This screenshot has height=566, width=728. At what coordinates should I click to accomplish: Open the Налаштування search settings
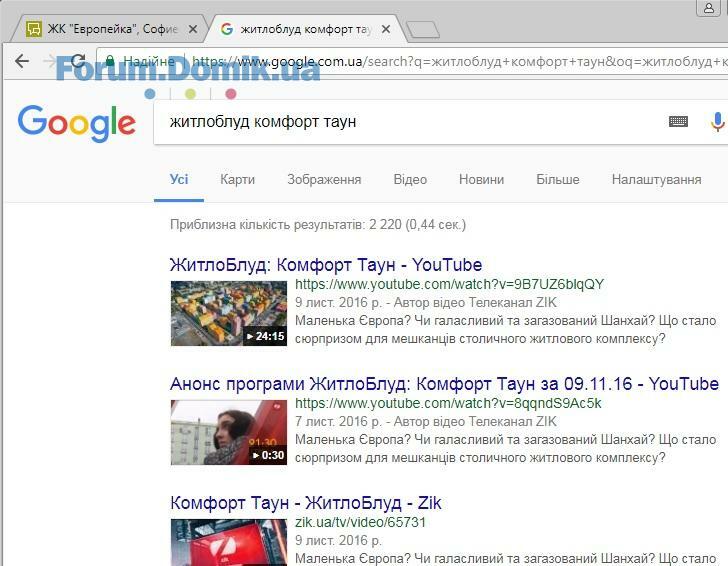tap(656, 180)
